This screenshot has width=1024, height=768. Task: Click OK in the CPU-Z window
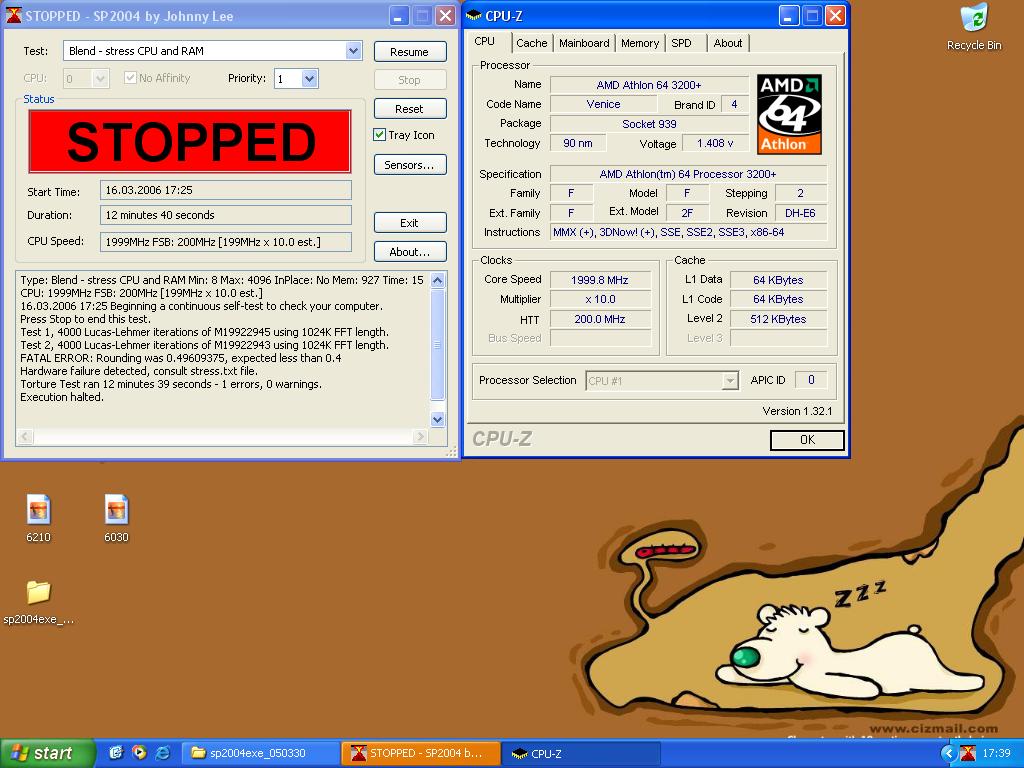click(807, 440)
